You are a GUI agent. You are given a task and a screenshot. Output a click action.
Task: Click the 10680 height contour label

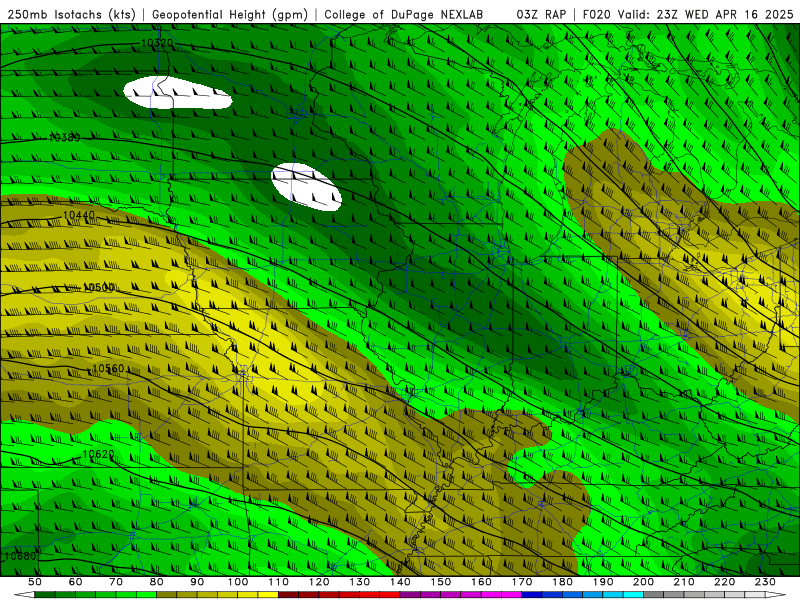click(x=20, y=556)
